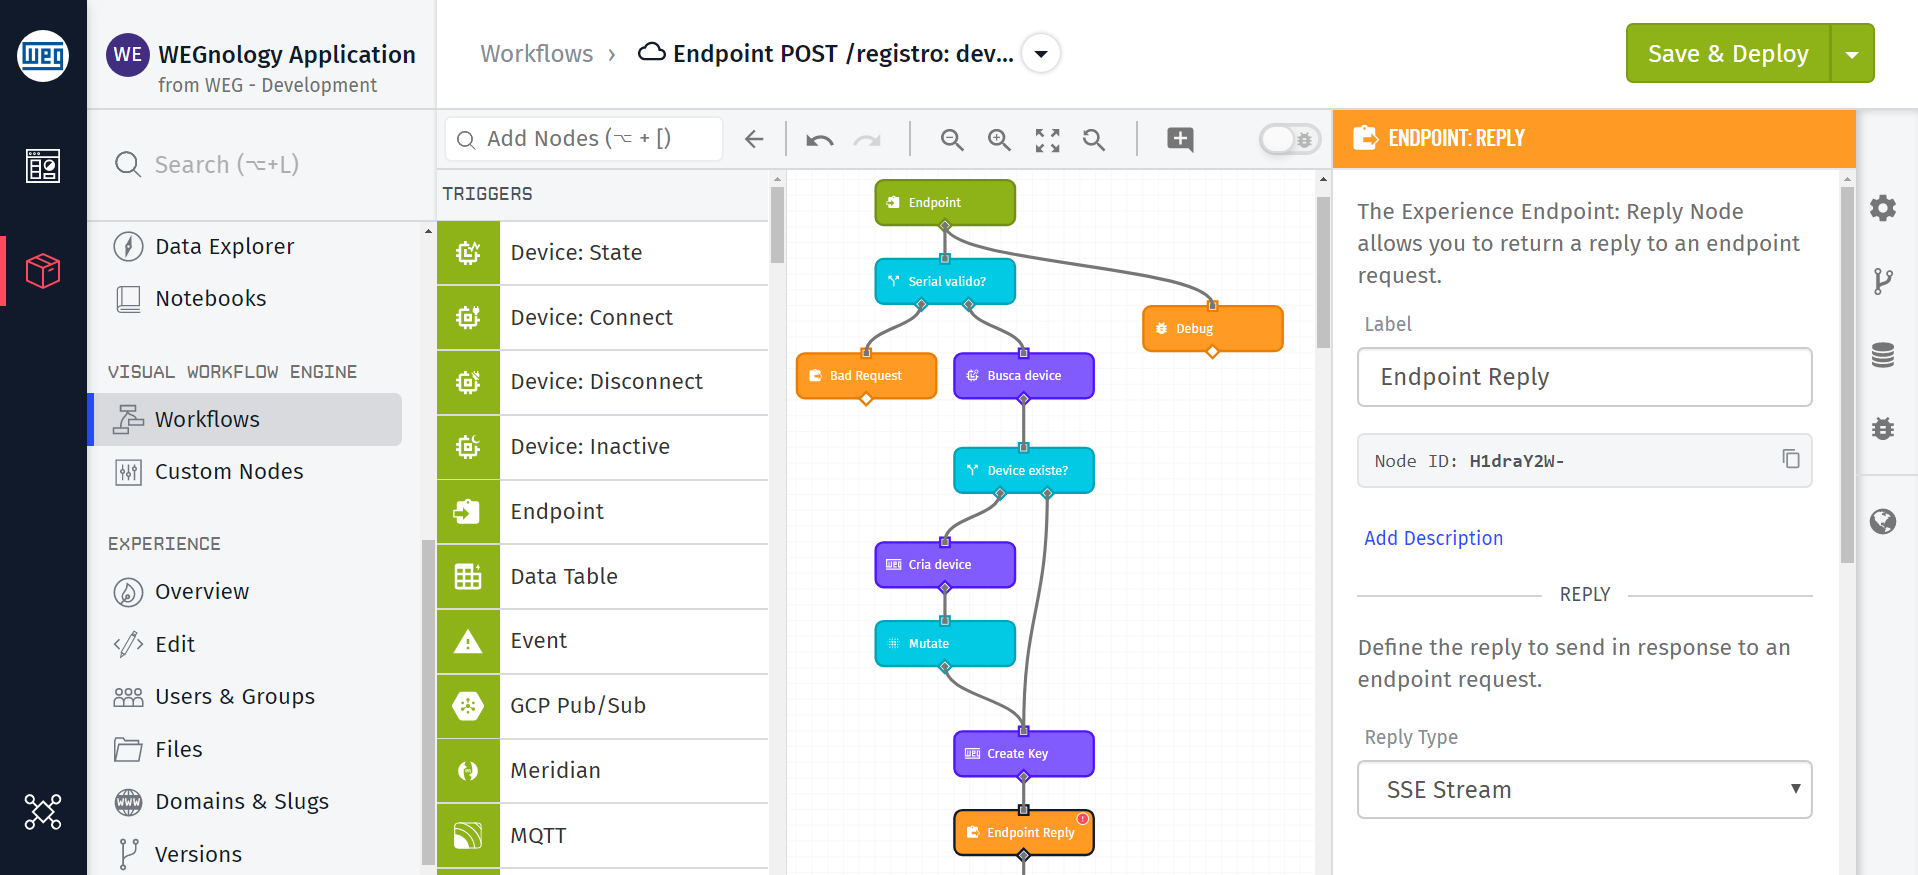Viewport: 1918px width, 875px height.
Task: Choose Event trigger from palette
Action: click(x=603, y=641)
